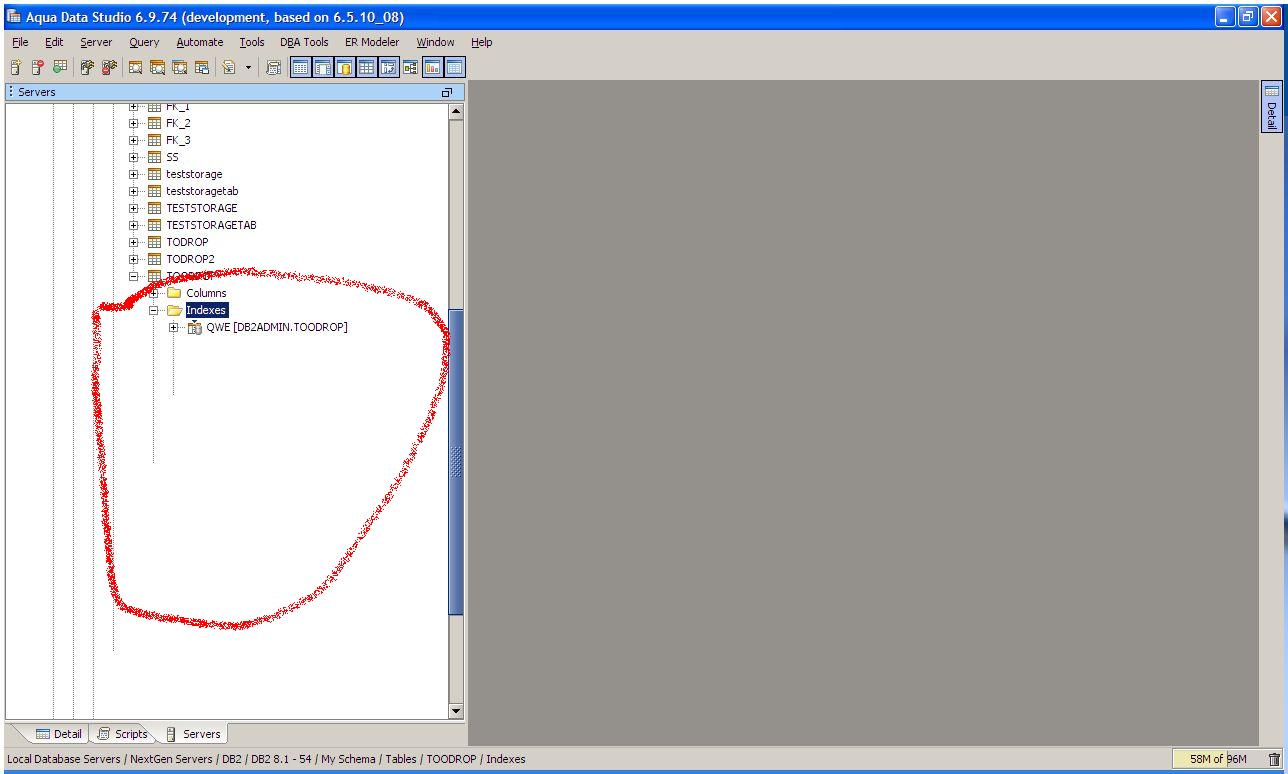The image size is (1288, 774).
Task: Toggle the yellow database cylinder toolbar button
Action: [344, 68]
